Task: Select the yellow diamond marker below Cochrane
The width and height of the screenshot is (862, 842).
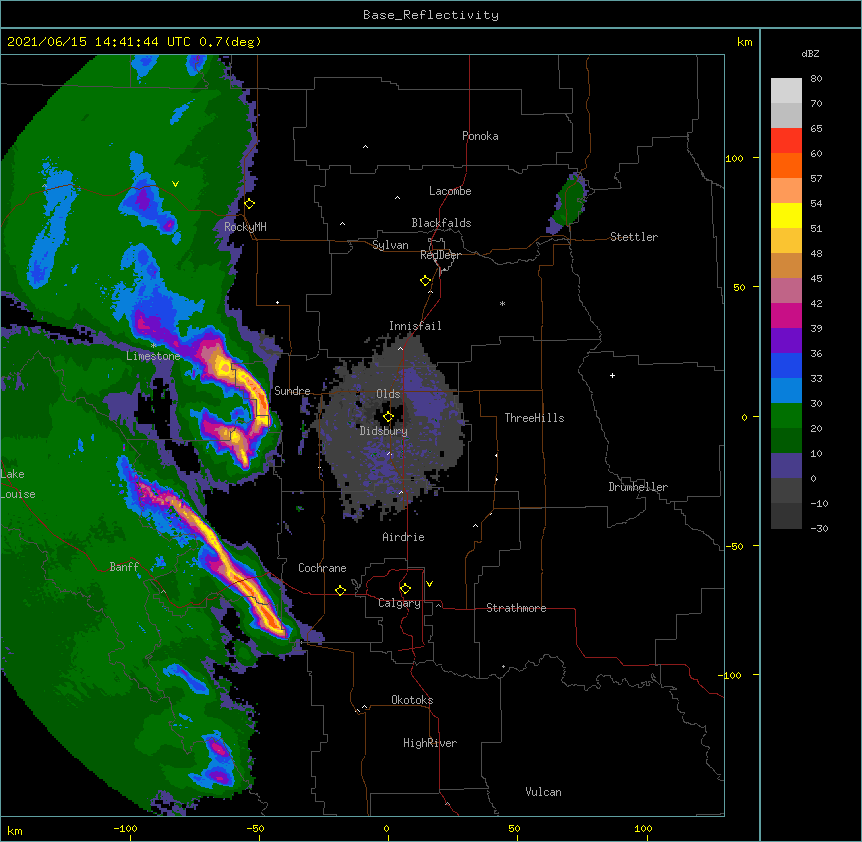Action: (340, 590)
